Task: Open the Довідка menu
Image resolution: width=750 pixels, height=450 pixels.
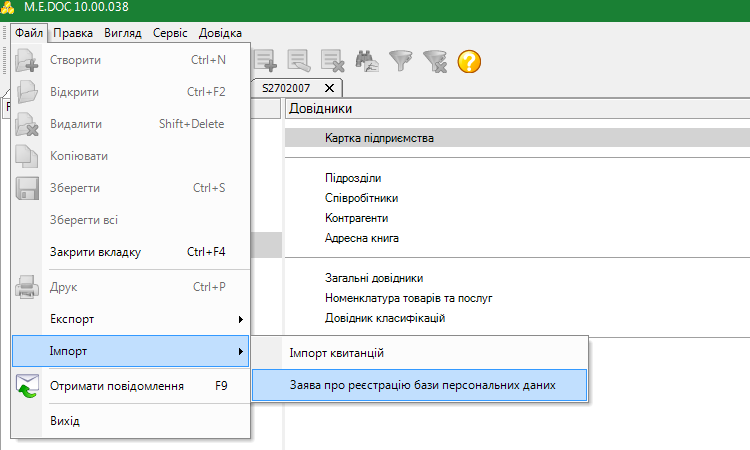Action: tap(220, 33)
